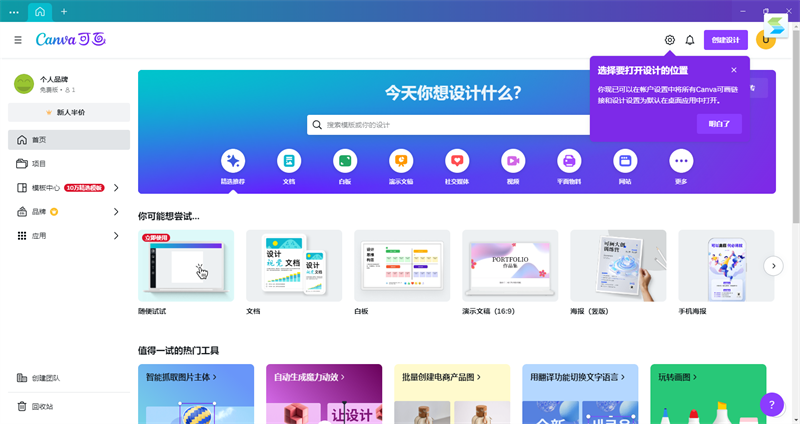Select the 社交媒体 category icon

point(457,161)
